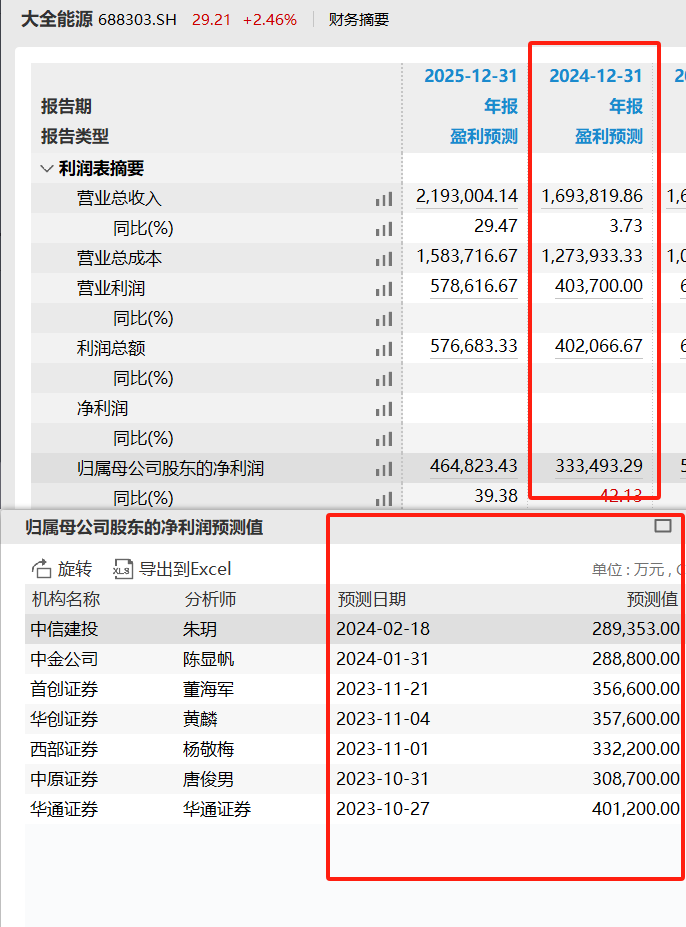Select the 首创证券 forecast row

pyautogui.click(x=354, y=689)
